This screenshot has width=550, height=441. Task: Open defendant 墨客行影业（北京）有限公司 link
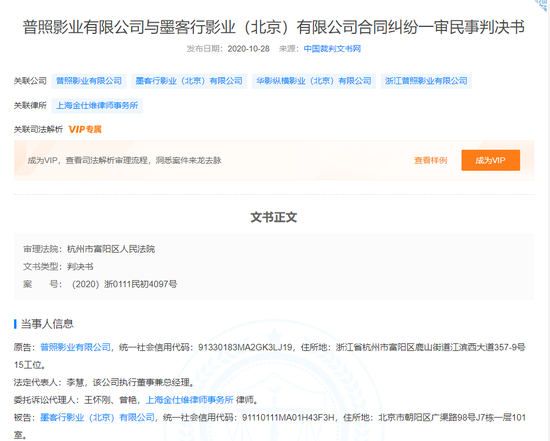[97, 417]
